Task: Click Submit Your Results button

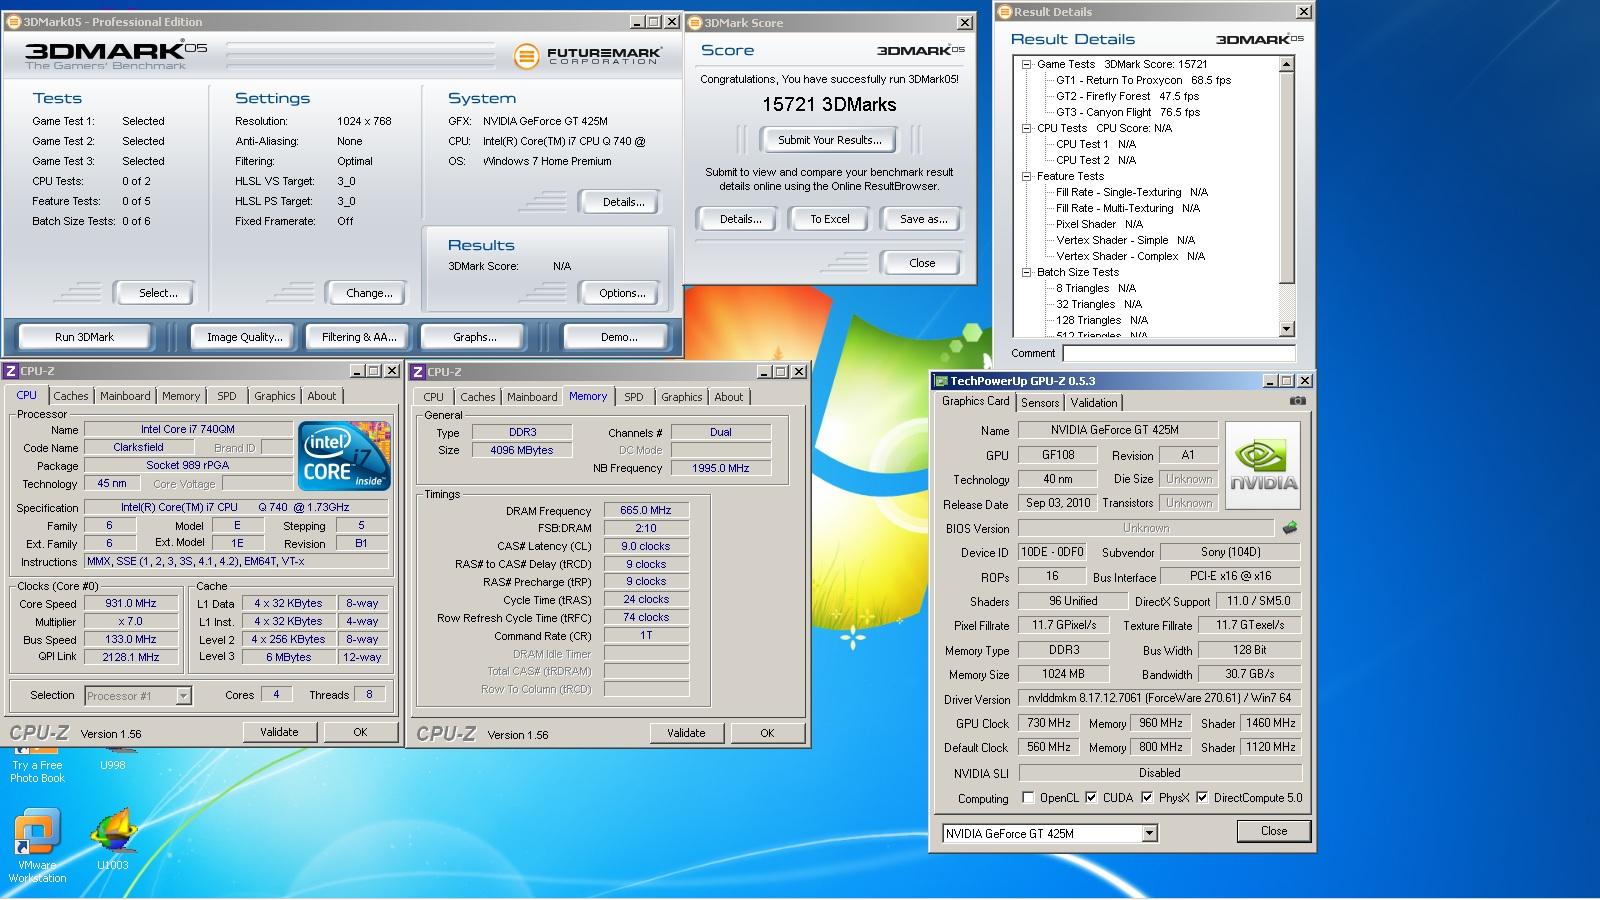Action: [x=830, y=140]
